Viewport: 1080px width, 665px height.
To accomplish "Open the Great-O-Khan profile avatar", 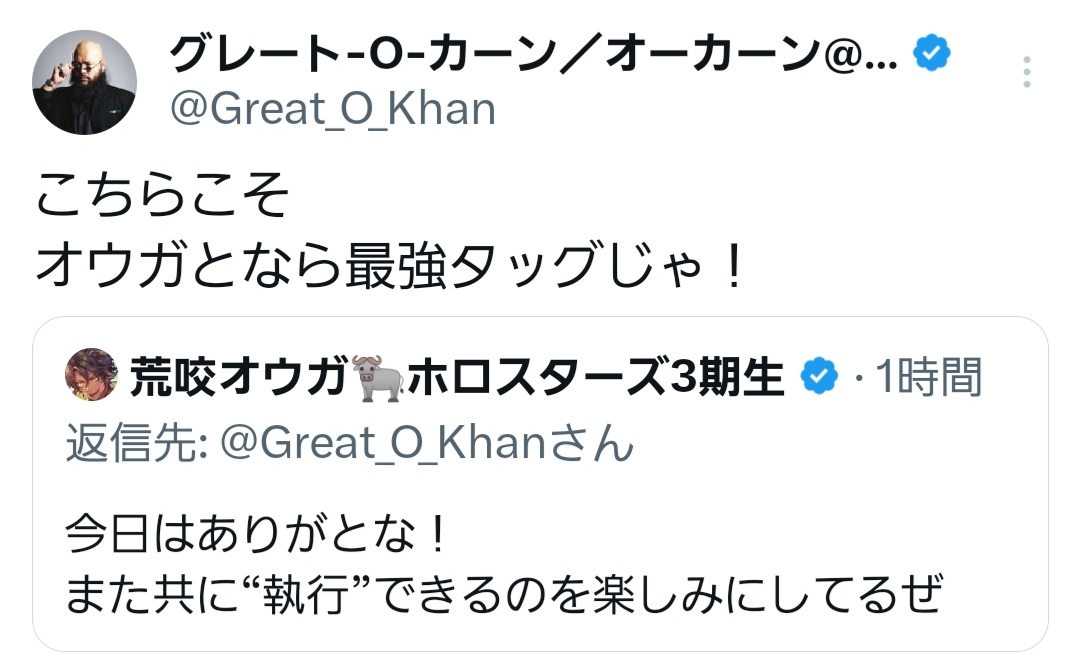I will click(x=83, y=82).
